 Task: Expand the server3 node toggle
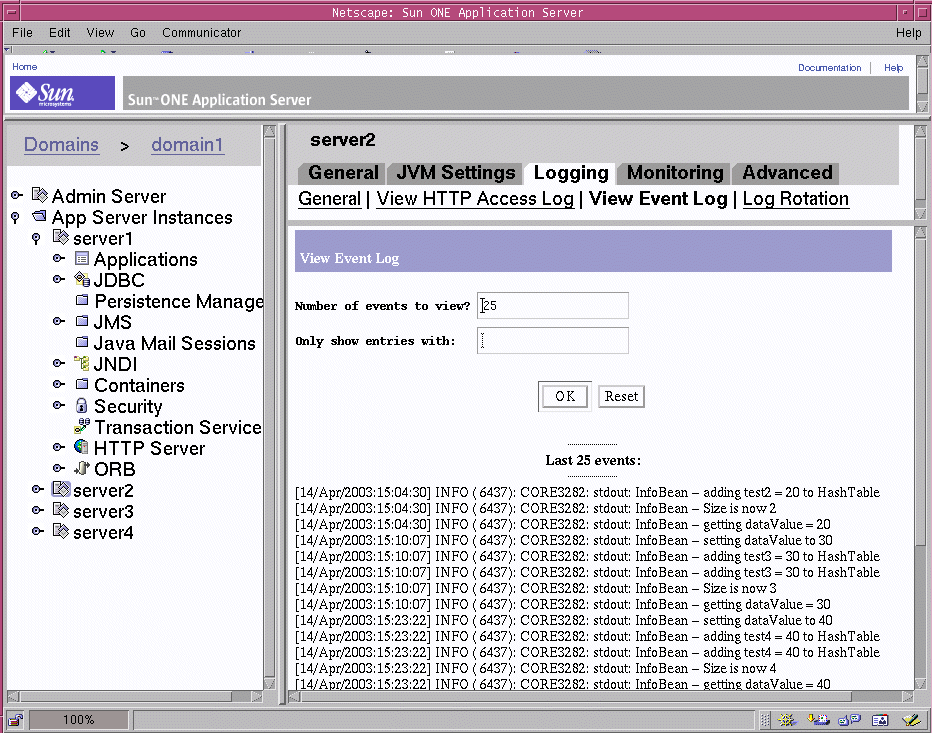coord(37,510)
